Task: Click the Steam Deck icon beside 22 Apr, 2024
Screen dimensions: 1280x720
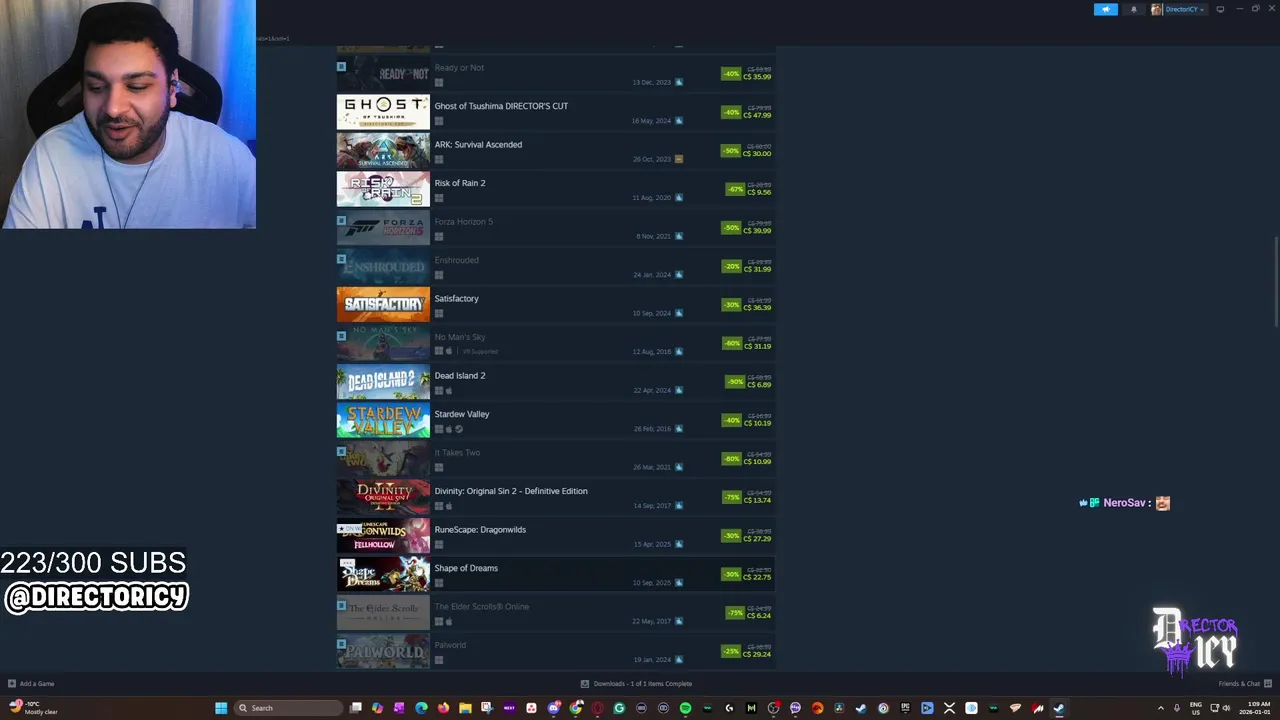Action: click(679, 390)
